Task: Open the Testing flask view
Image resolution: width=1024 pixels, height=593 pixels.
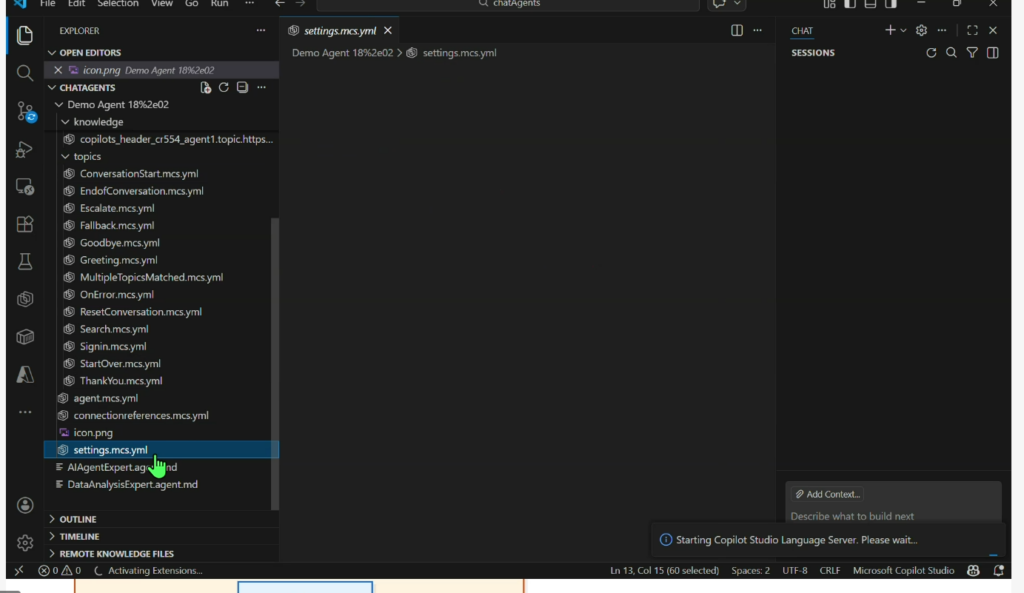Action: coord(25,262)
